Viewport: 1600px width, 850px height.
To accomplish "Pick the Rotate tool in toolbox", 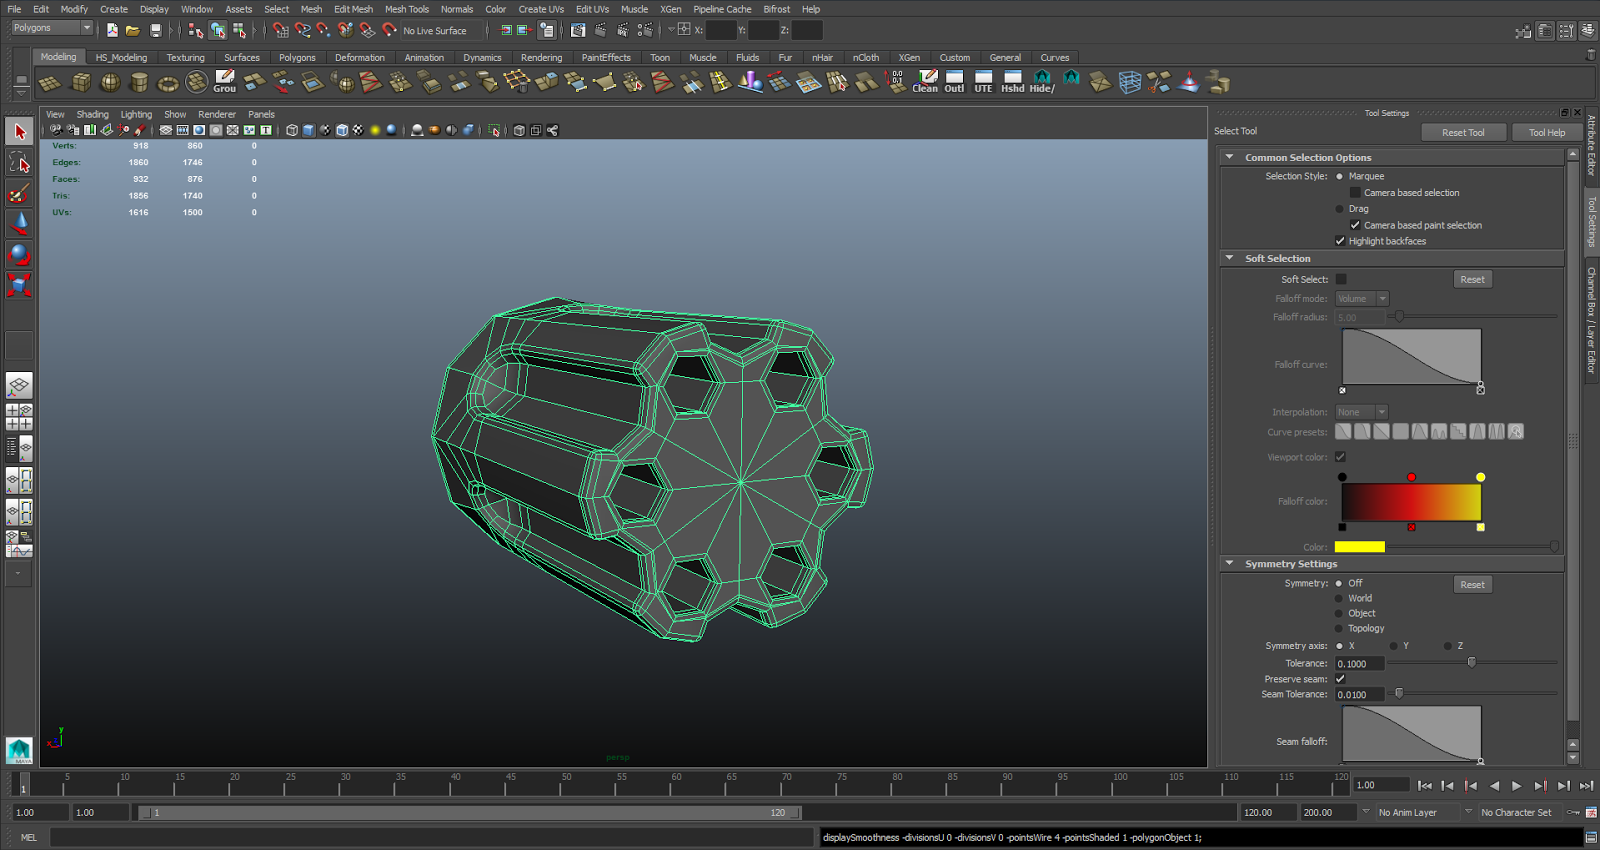I will pyautogui.click(x=19, y=254).
